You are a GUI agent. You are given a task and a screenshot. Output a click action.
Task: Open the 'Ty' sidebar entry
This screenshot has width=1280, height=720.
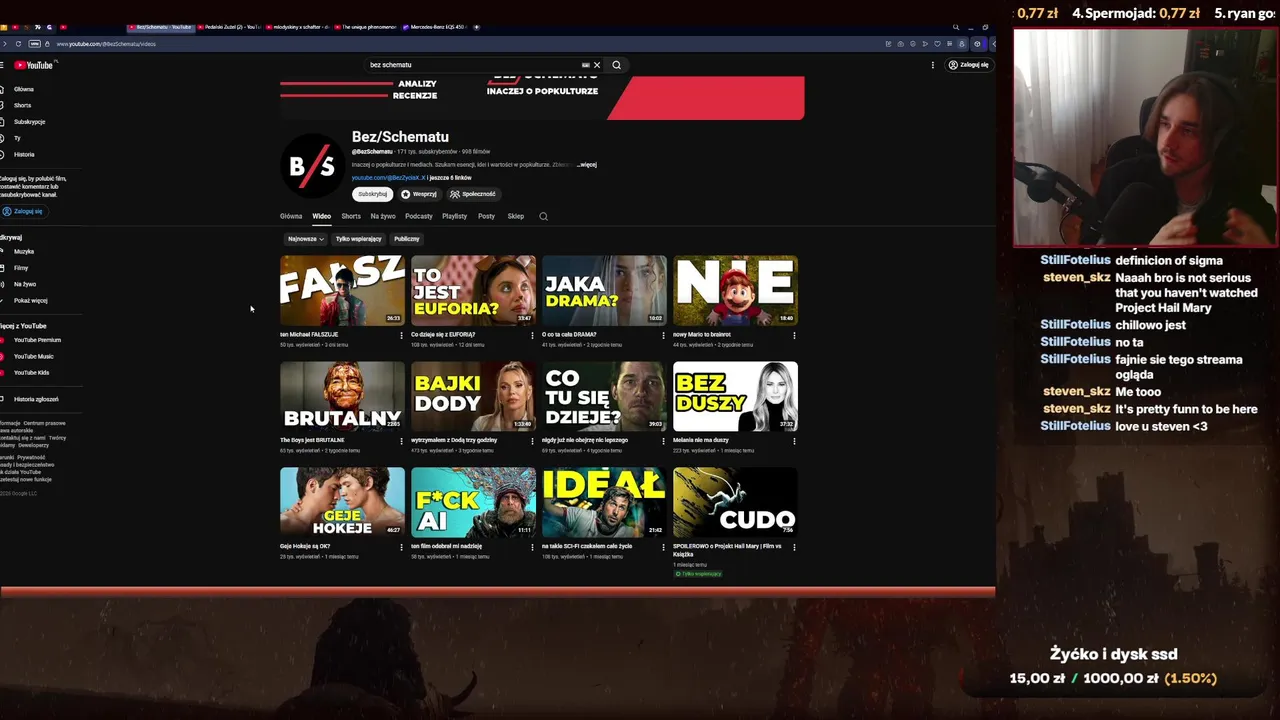17,138
